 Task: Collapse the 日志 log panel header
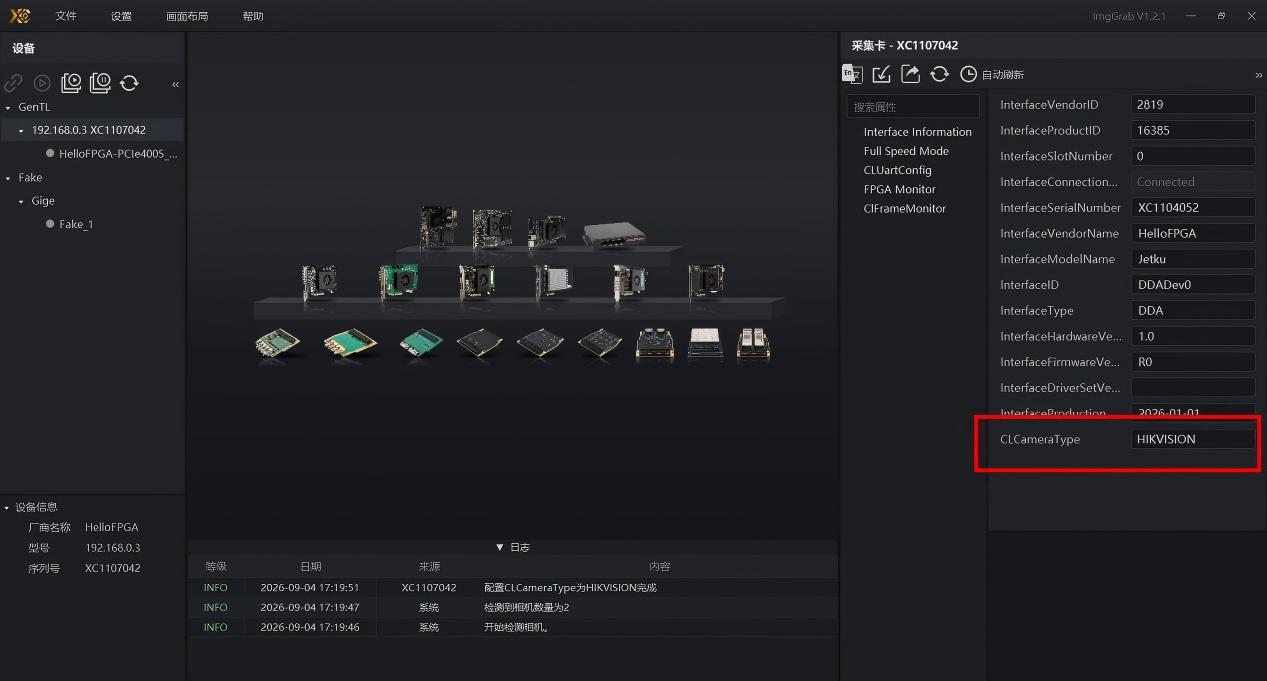(513, 547)
